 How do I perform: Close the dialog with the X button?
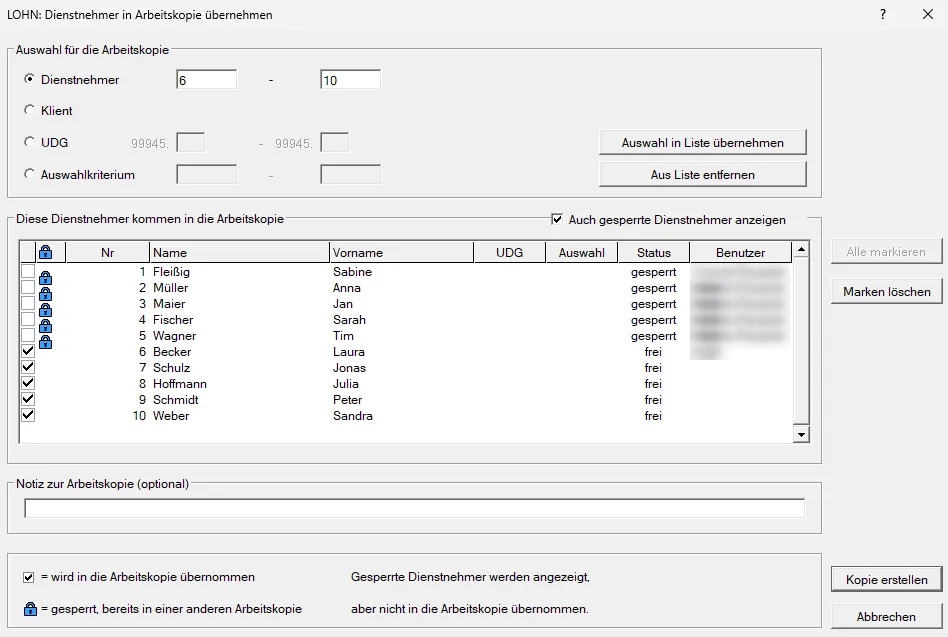(x=928, y=15)
